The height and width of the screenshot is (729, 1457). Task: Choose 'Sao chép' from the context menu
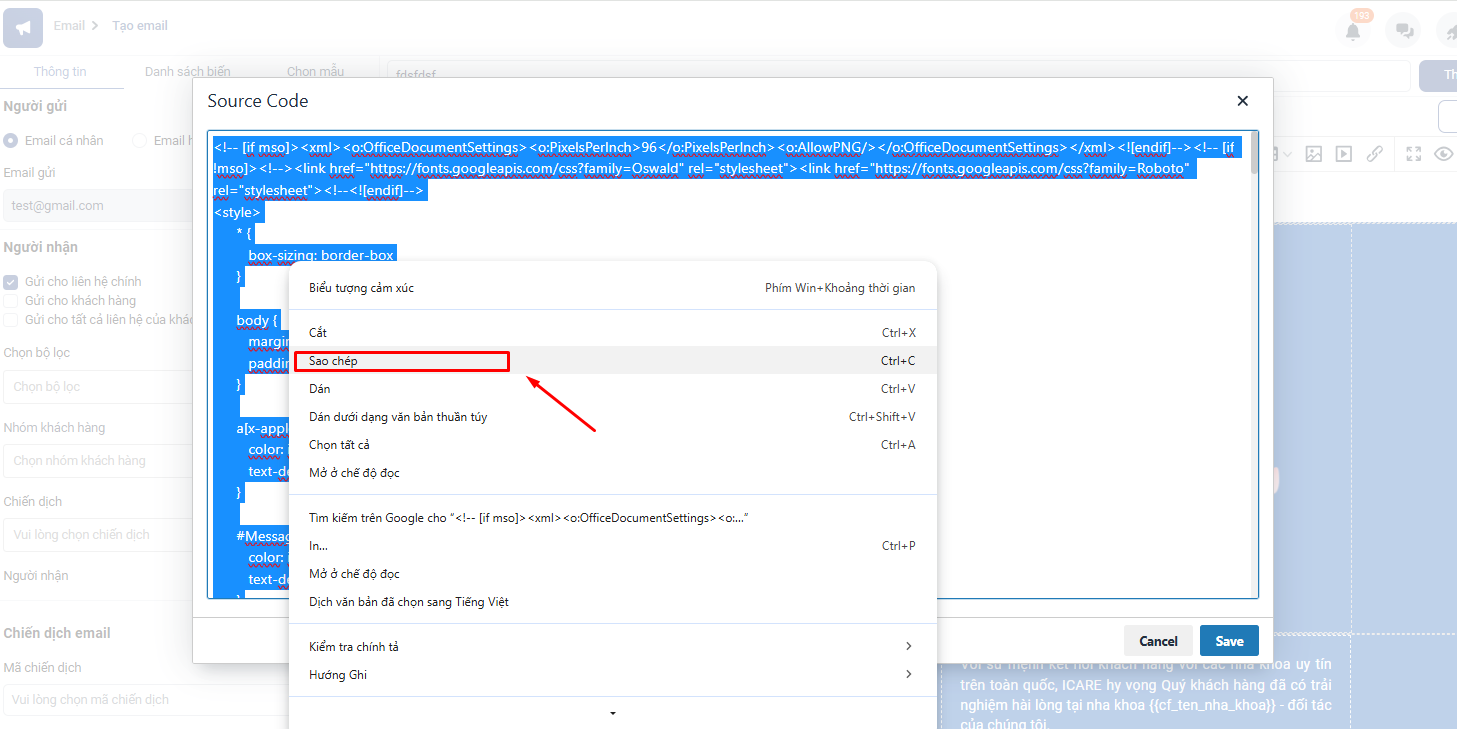pos(402,361)
